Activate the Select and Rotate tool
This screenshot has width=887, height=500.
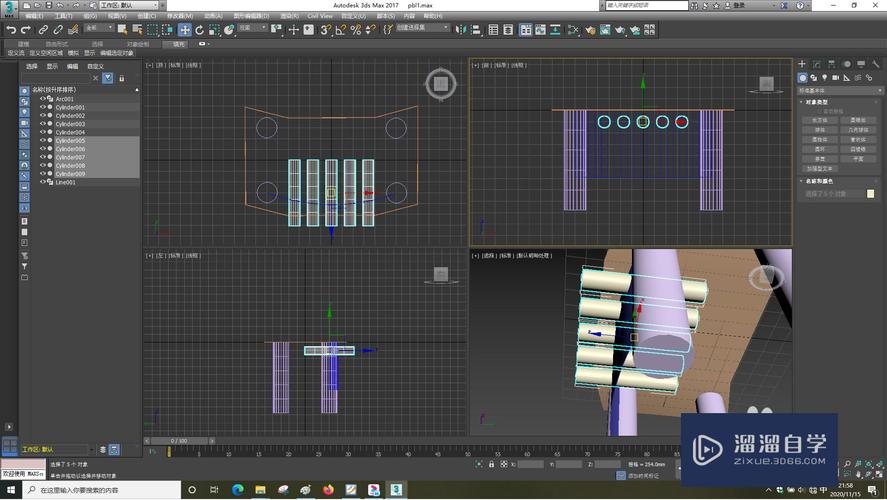pos(199,30)
